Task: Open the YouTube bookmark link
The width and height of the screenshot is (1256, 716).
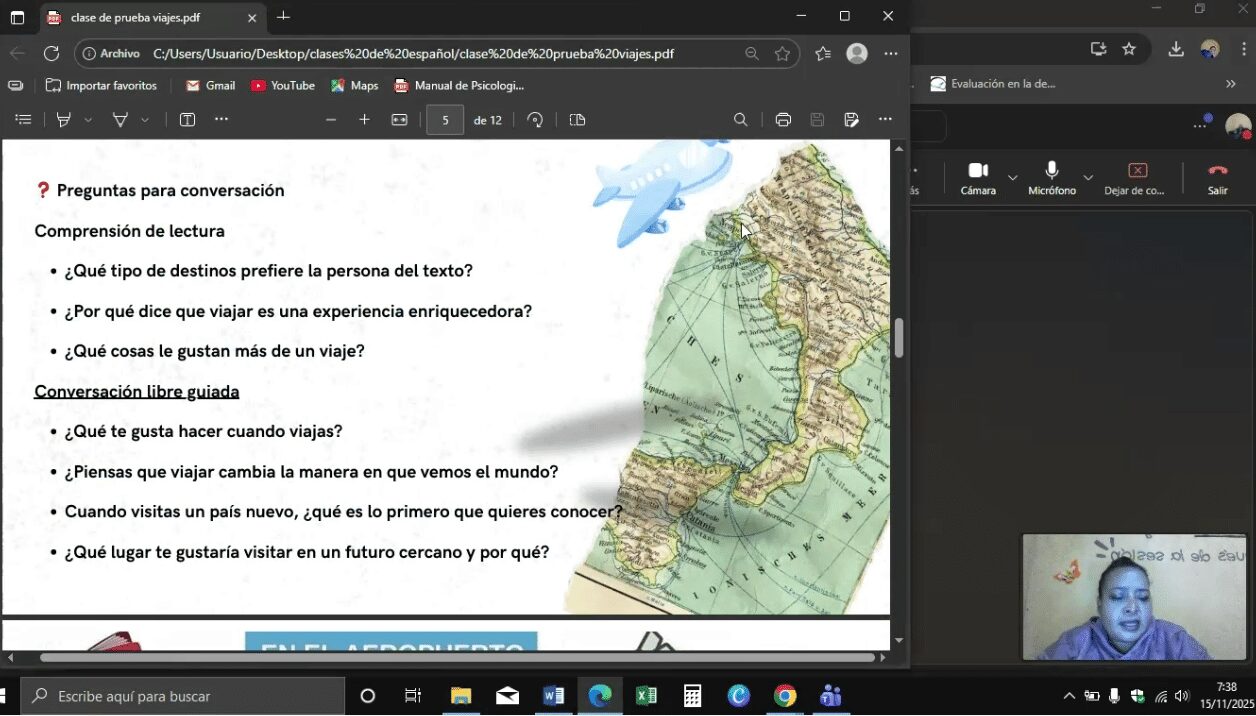Action: tap(282, 86)
